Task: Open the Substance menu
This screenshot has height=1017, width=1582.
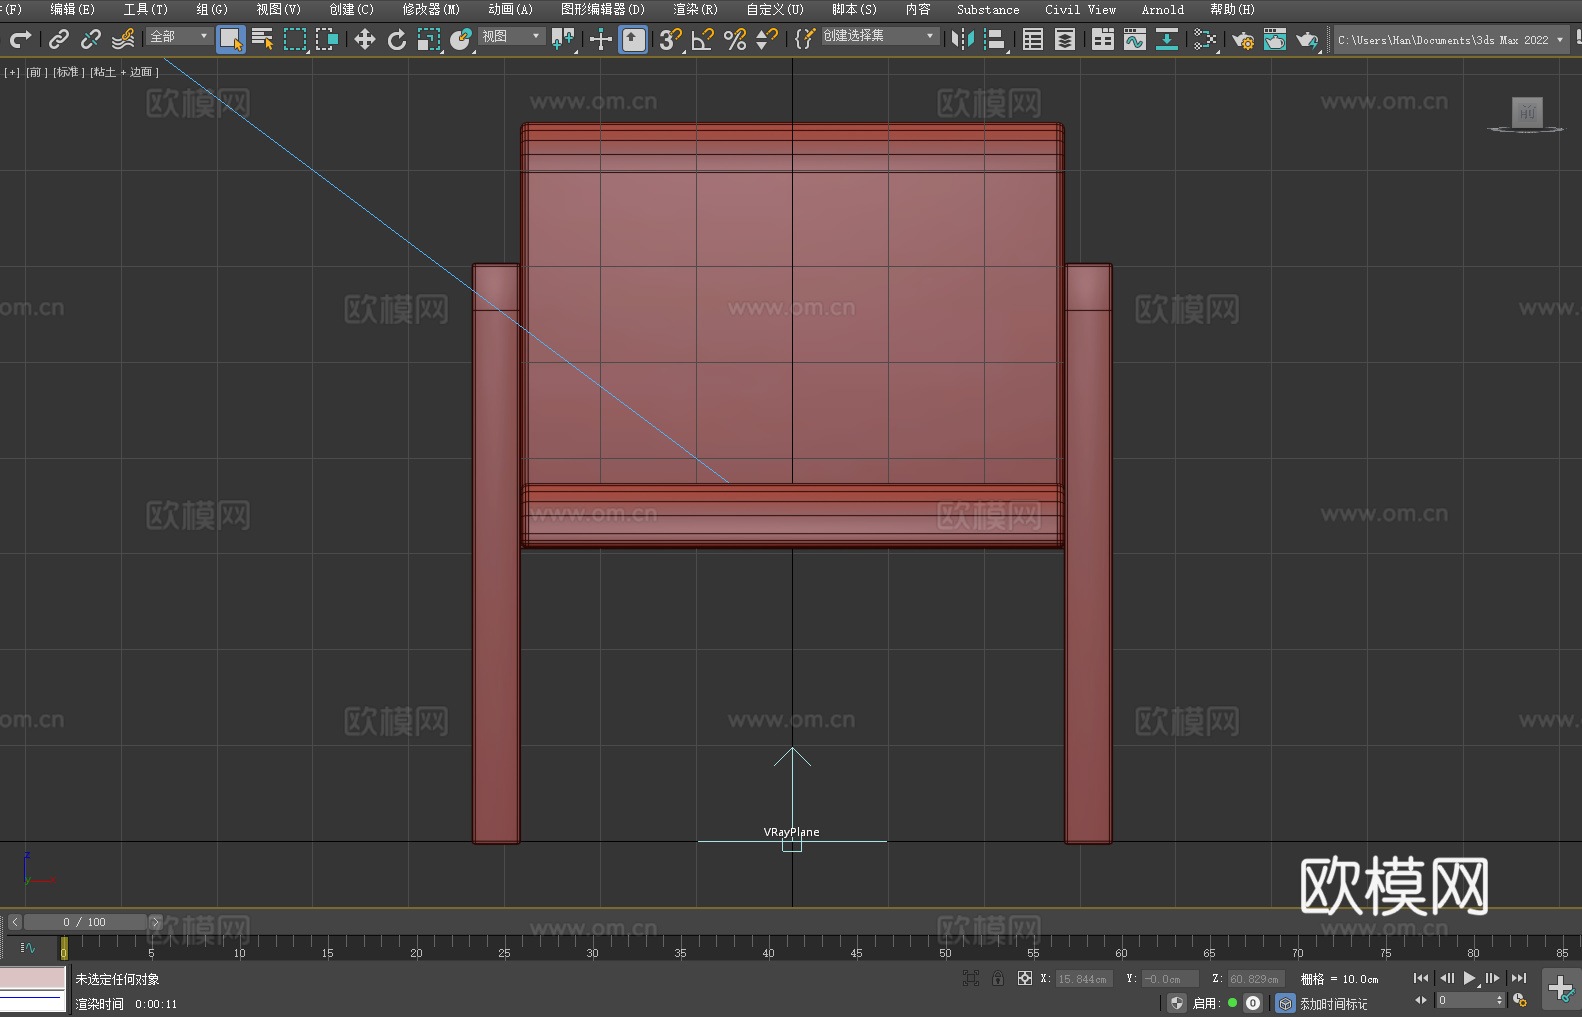Action: tap(988, 9)
